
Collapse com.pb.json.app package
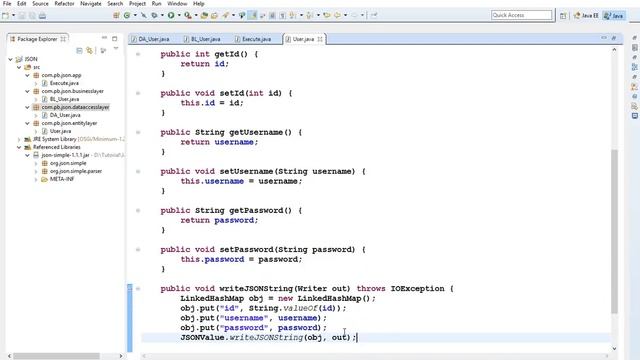[27, 76]
